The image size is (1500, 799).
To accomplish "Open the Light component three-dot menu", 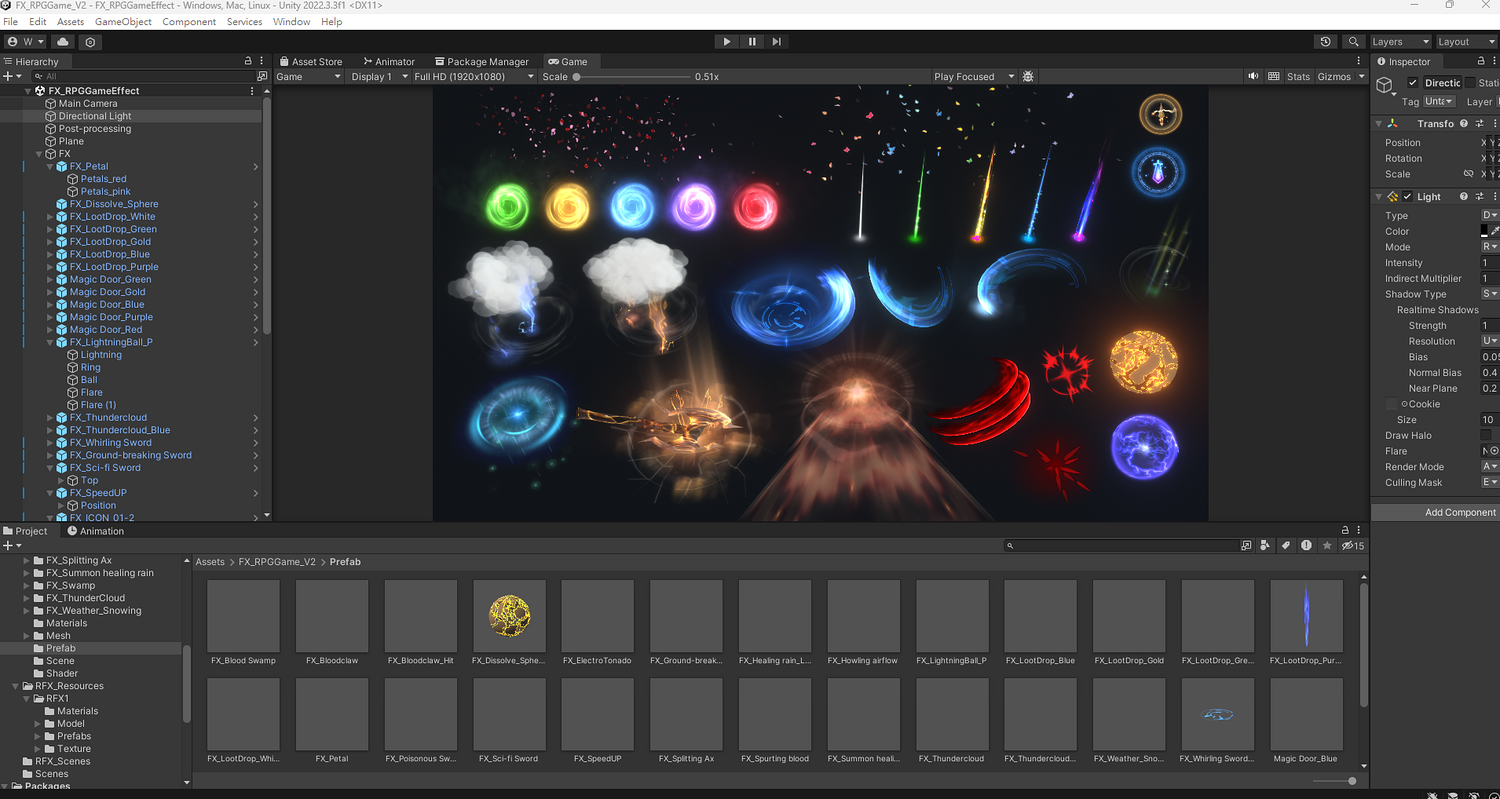I will point(1494,197).
